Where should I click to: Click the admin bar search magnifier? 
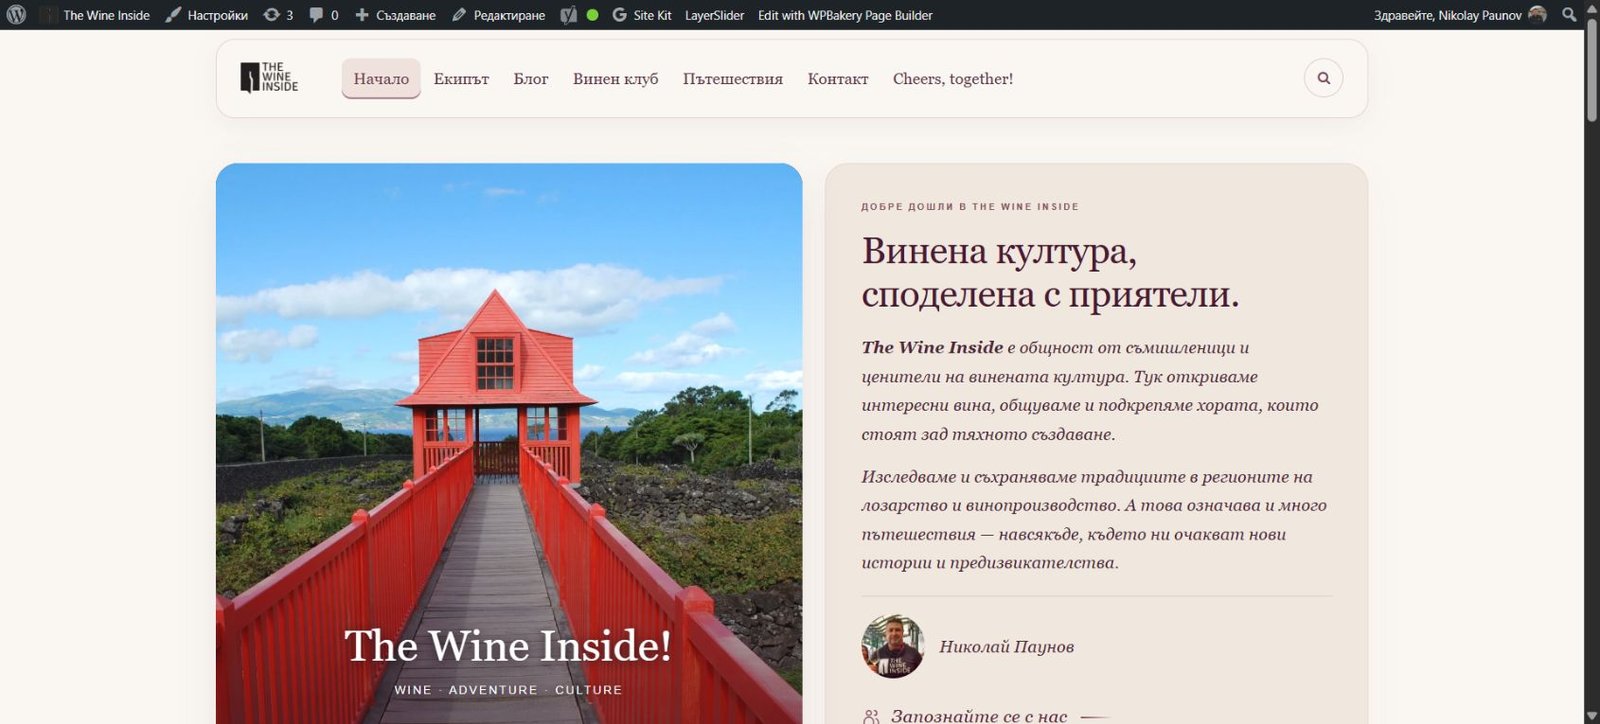(x=1569, y=15)
